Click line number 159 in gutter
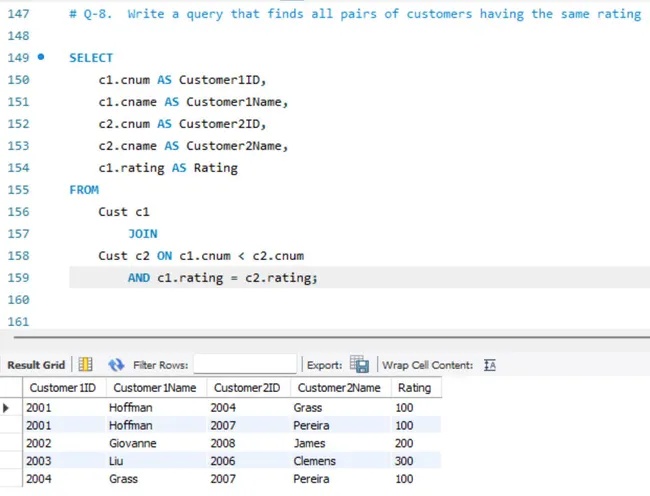650x496 pixels. pyautogui.click(x=18, y=278)
